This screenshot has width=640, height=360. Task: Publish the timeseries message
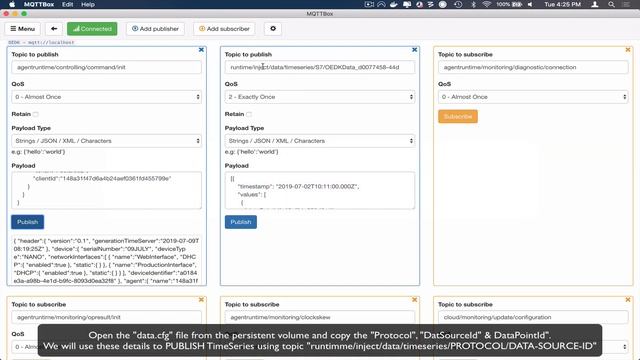click(241, 222)
